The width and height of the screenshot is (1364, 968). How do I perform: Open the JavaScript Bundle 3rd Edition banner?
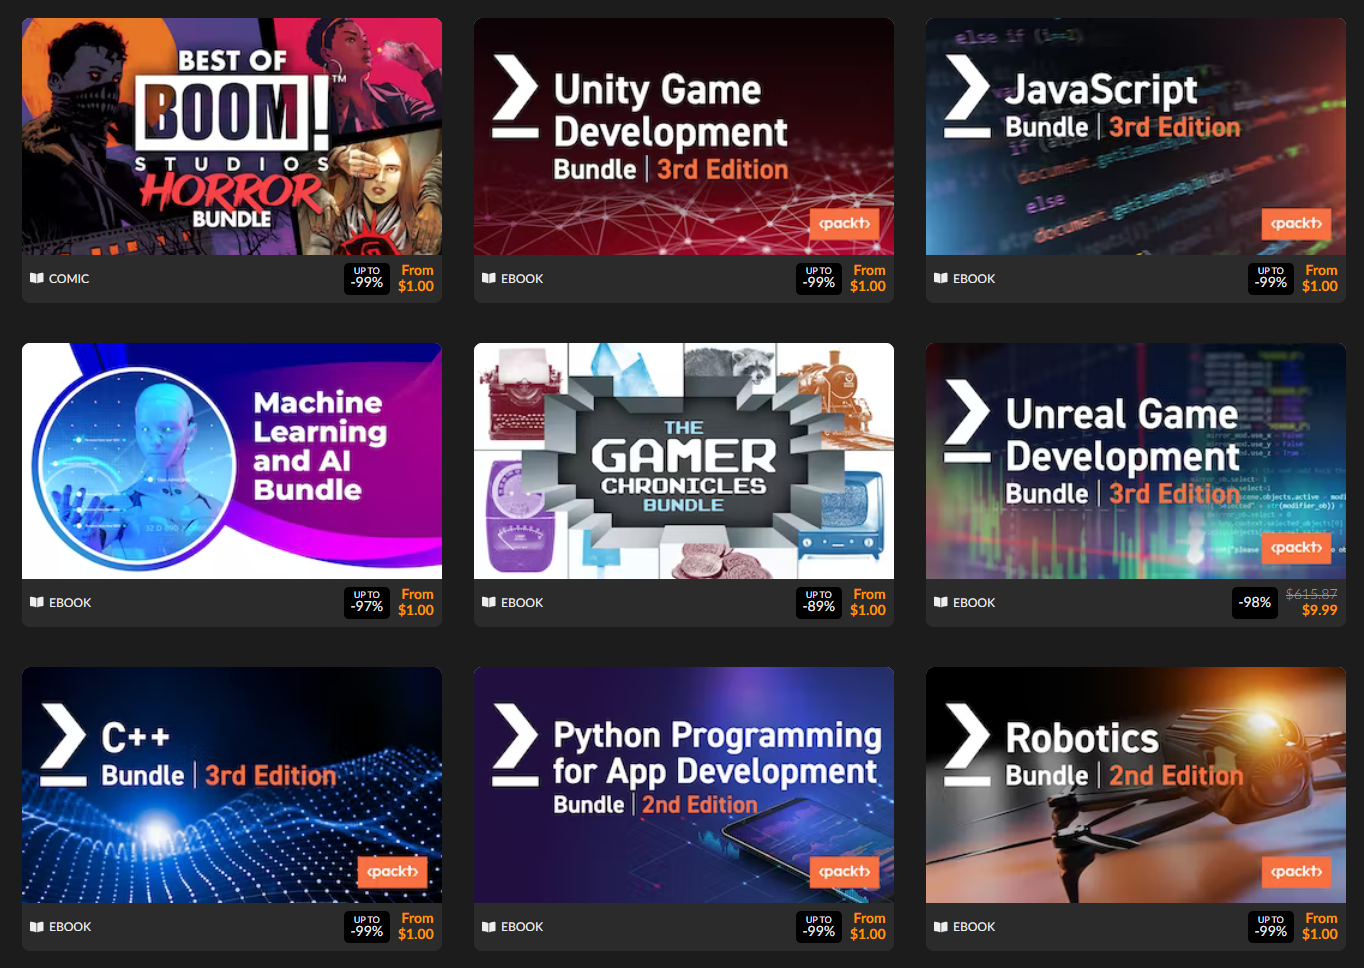(1136, 136)
